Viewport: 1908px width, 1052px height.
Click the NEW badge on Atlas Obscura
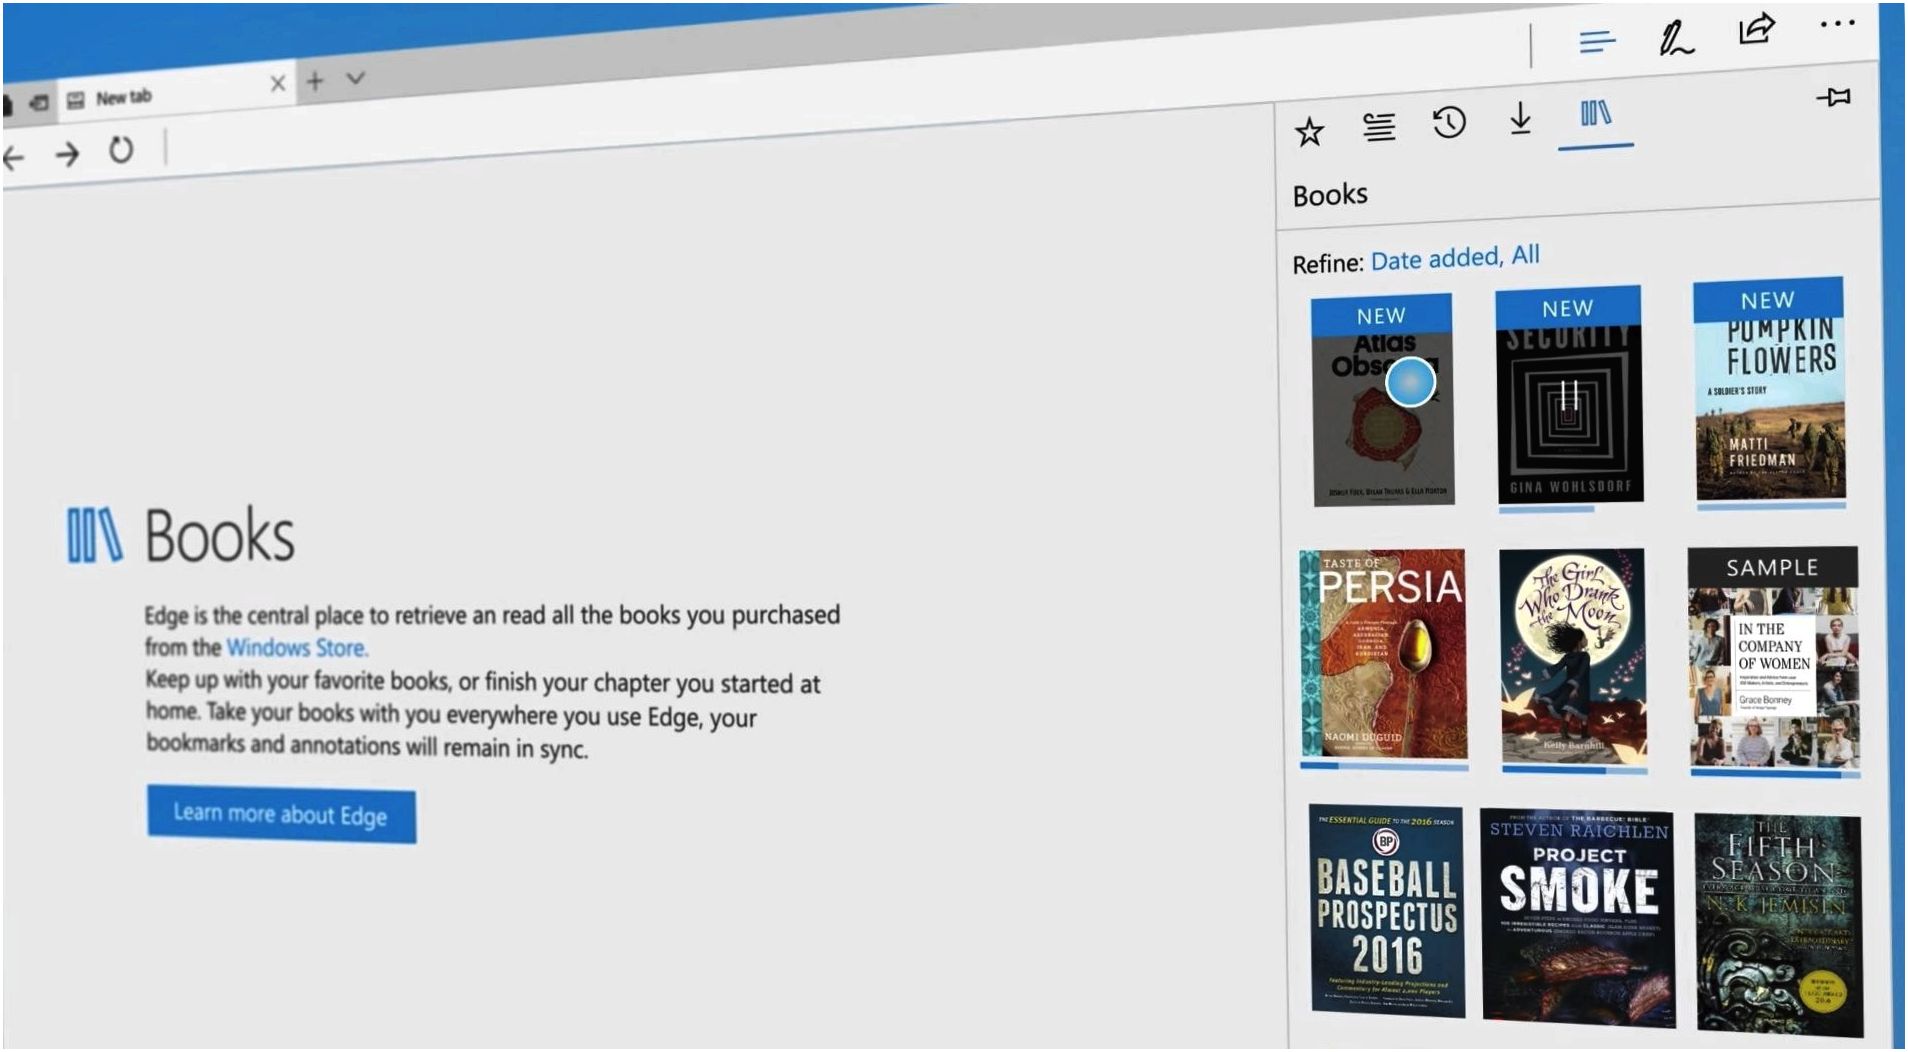pos(1381,316)
